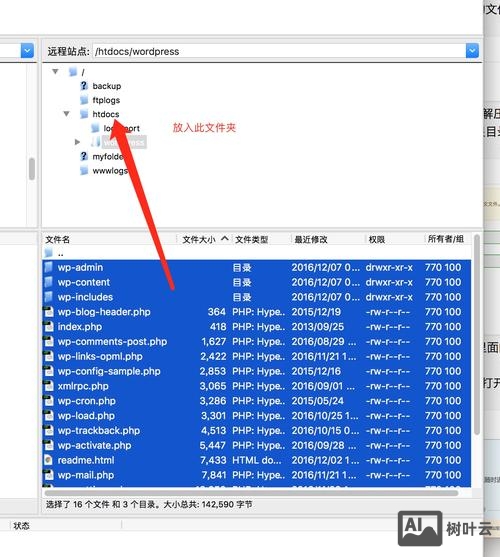Sort by 文件大小 column header
Viewport: 500px width, 557px height.
click(199, 239)
